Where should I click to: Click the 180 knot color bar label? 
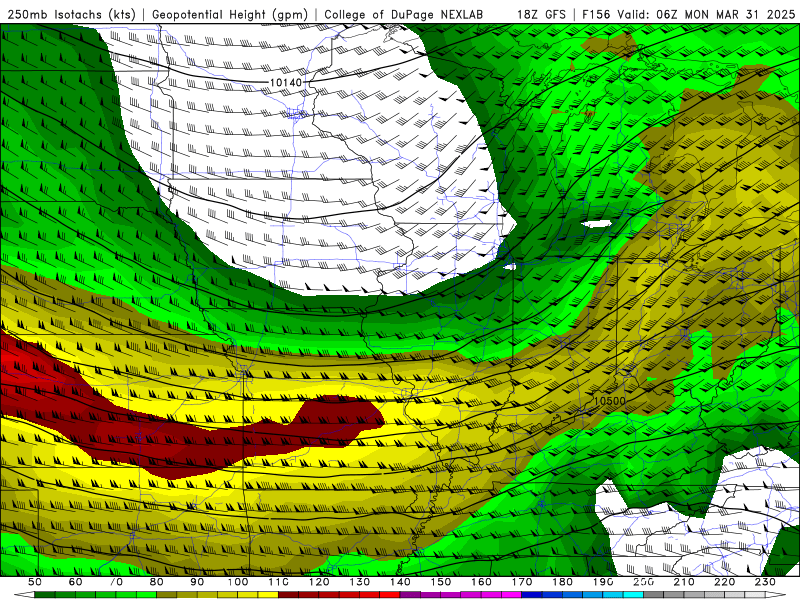click(562, 582)
